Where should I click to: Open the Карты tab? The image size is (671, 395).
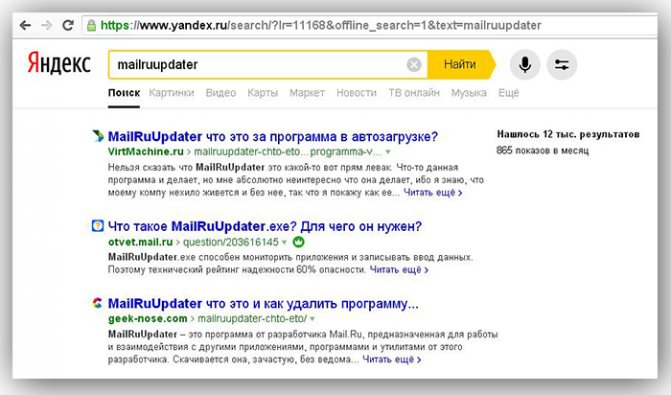(x=262, y=93)
